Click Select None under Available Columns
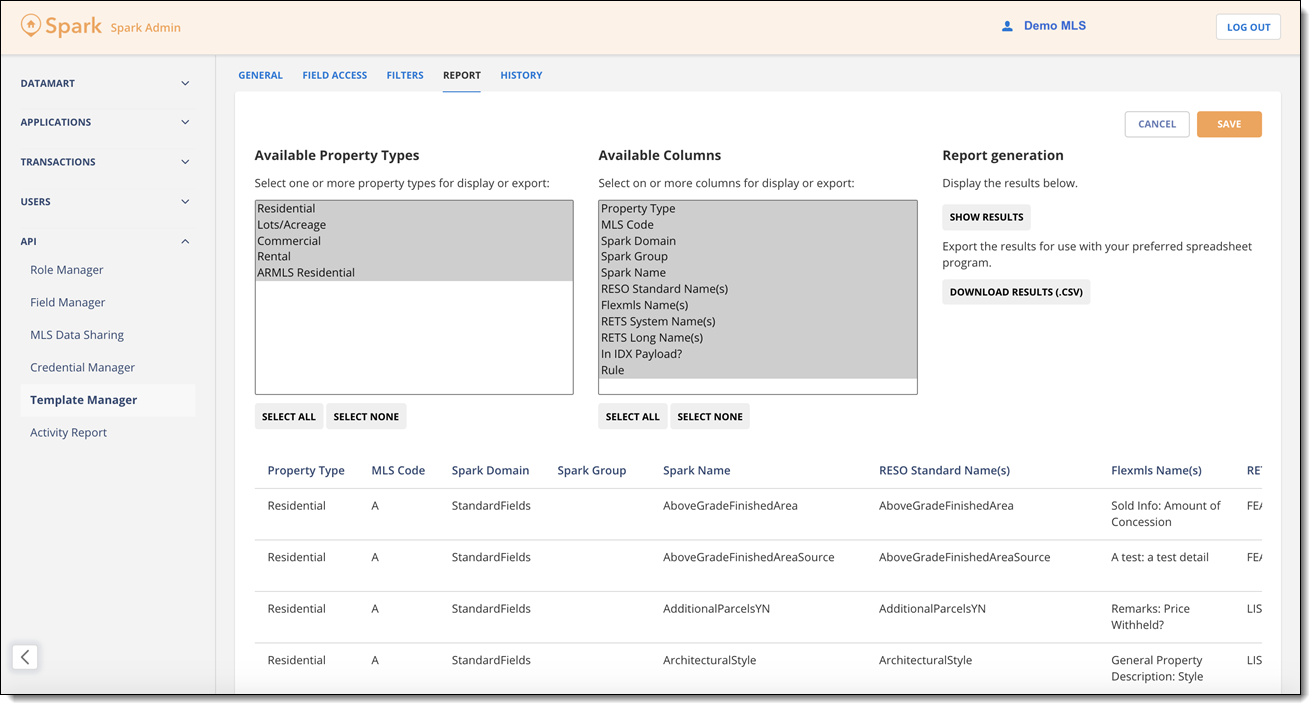Viewport: 1316px width, 710px height. click(710, 417)
